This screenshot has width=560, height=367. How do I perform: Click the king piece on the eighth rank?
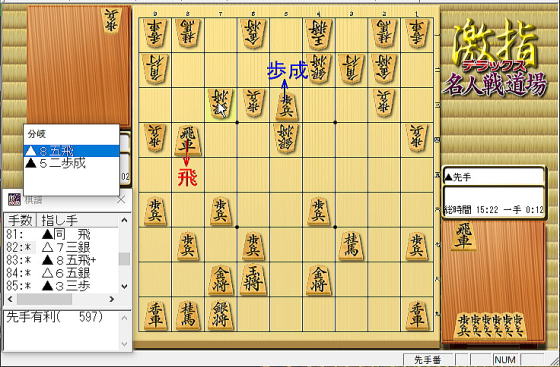coord(253,280)
